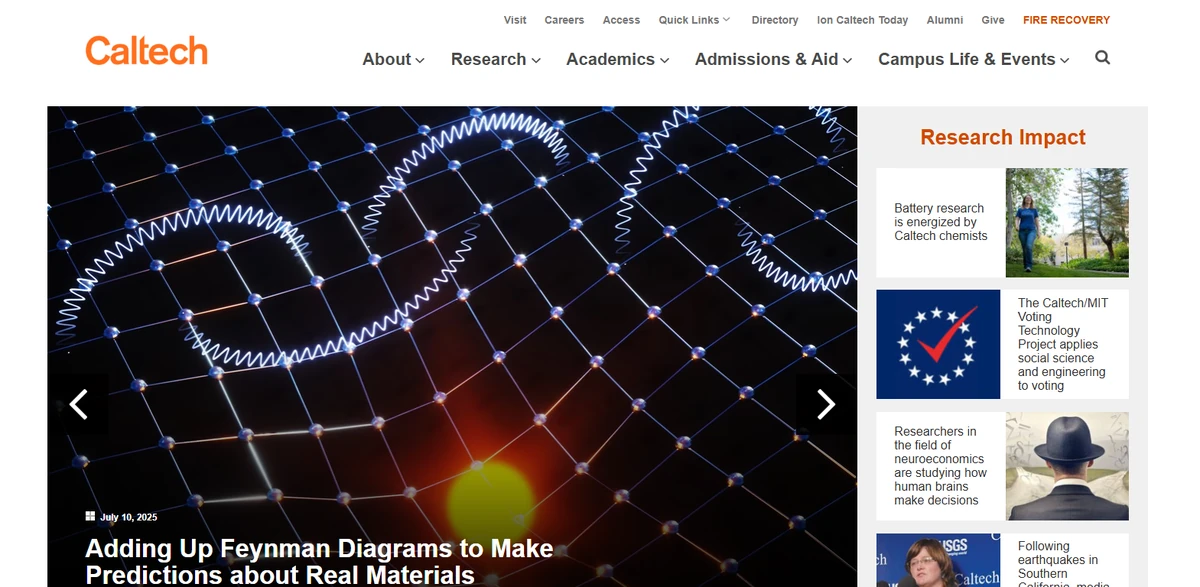Click the calendar icon beside July 10, 2025
The width and height of the screenshot is (1200, 587).
pyautogui.click(x=89, y=516)
